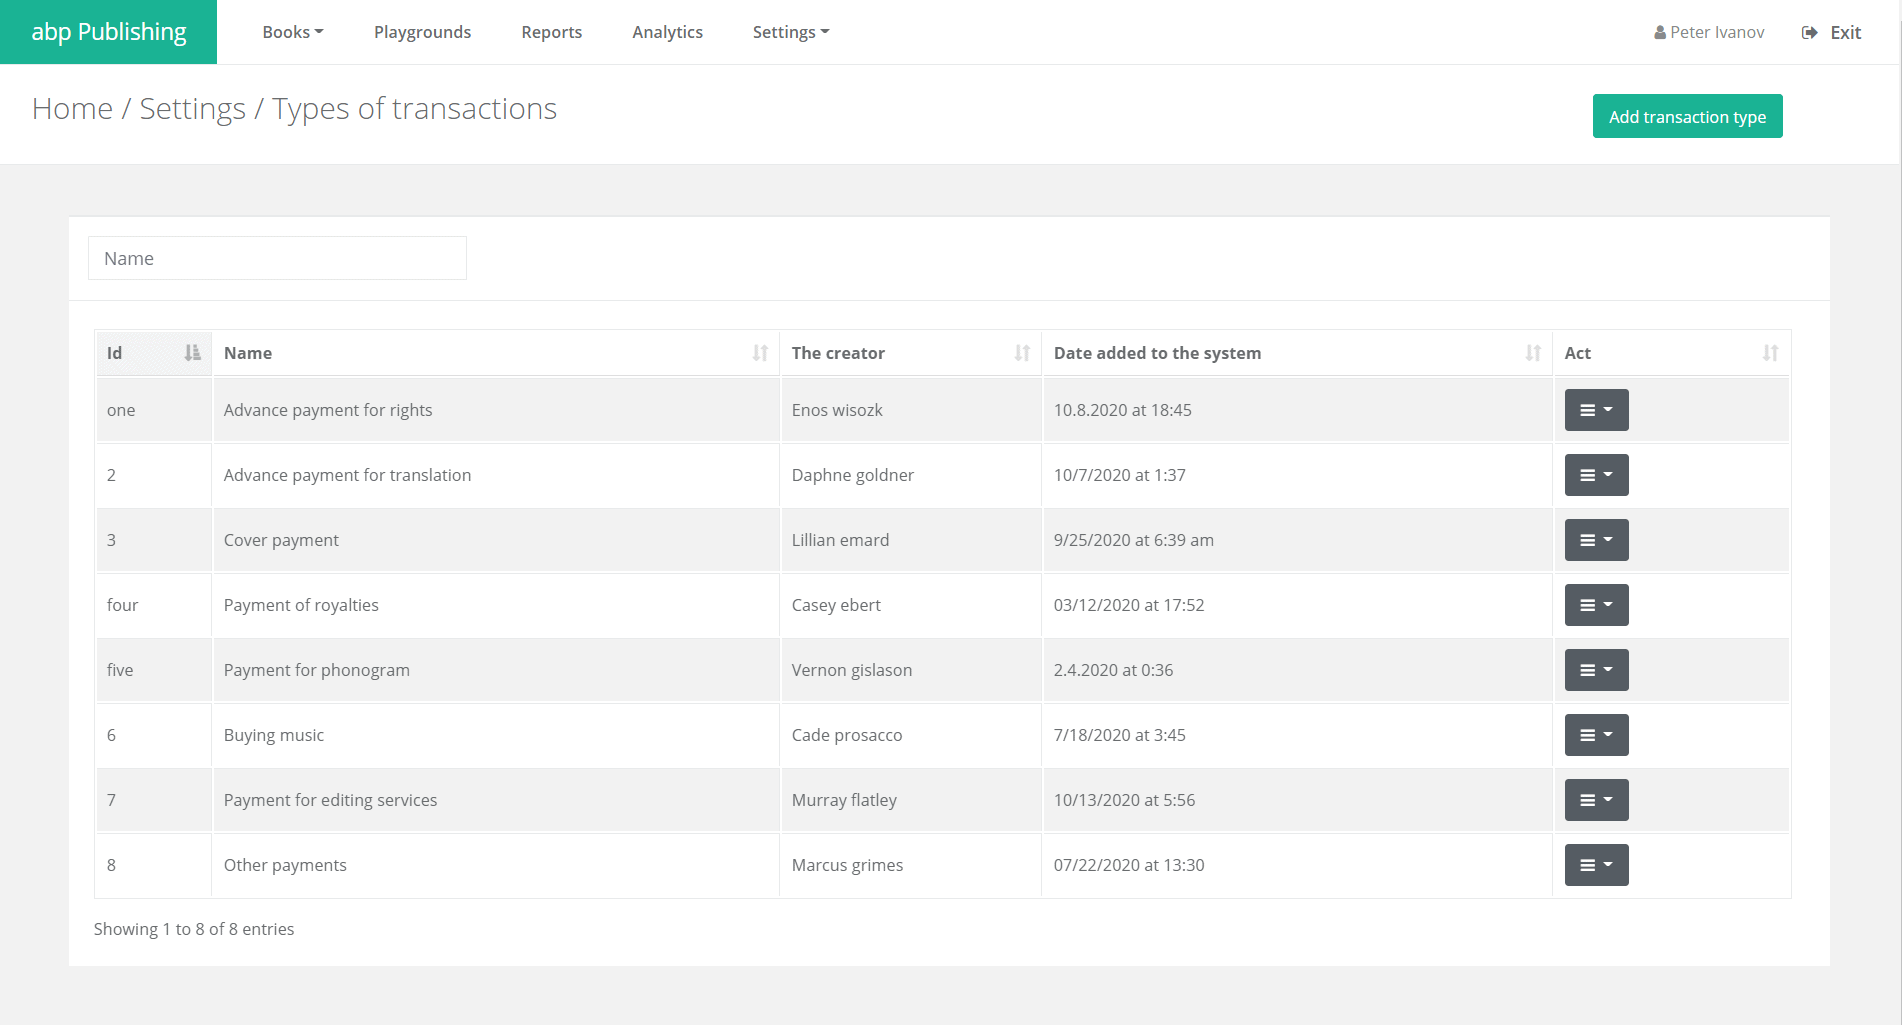Click the date '07/22/2020 at 13:30'
The width and height of the screenshot is (1902, 1025).
click(x=1129, y=865)
